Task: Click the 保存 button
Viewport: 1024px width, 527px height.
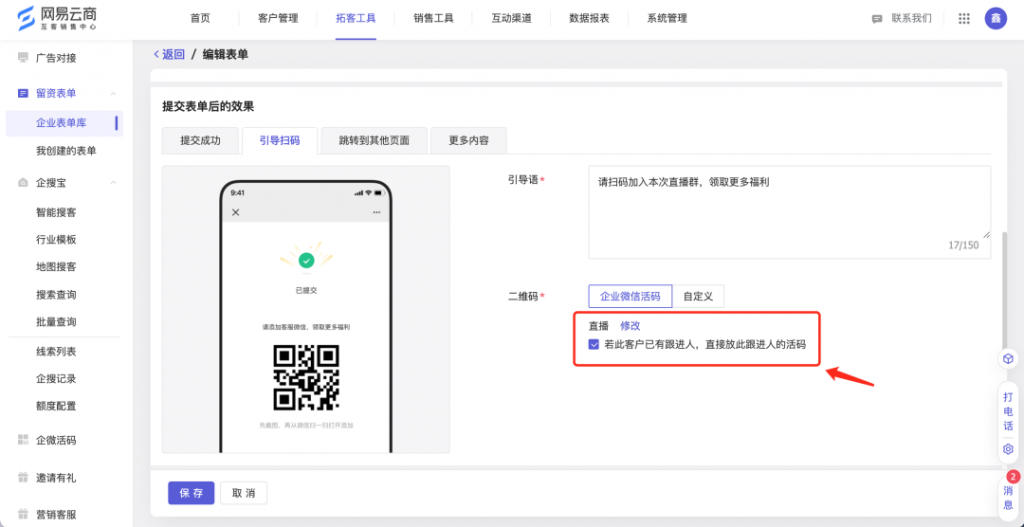Action: click(x=191, y=493)
